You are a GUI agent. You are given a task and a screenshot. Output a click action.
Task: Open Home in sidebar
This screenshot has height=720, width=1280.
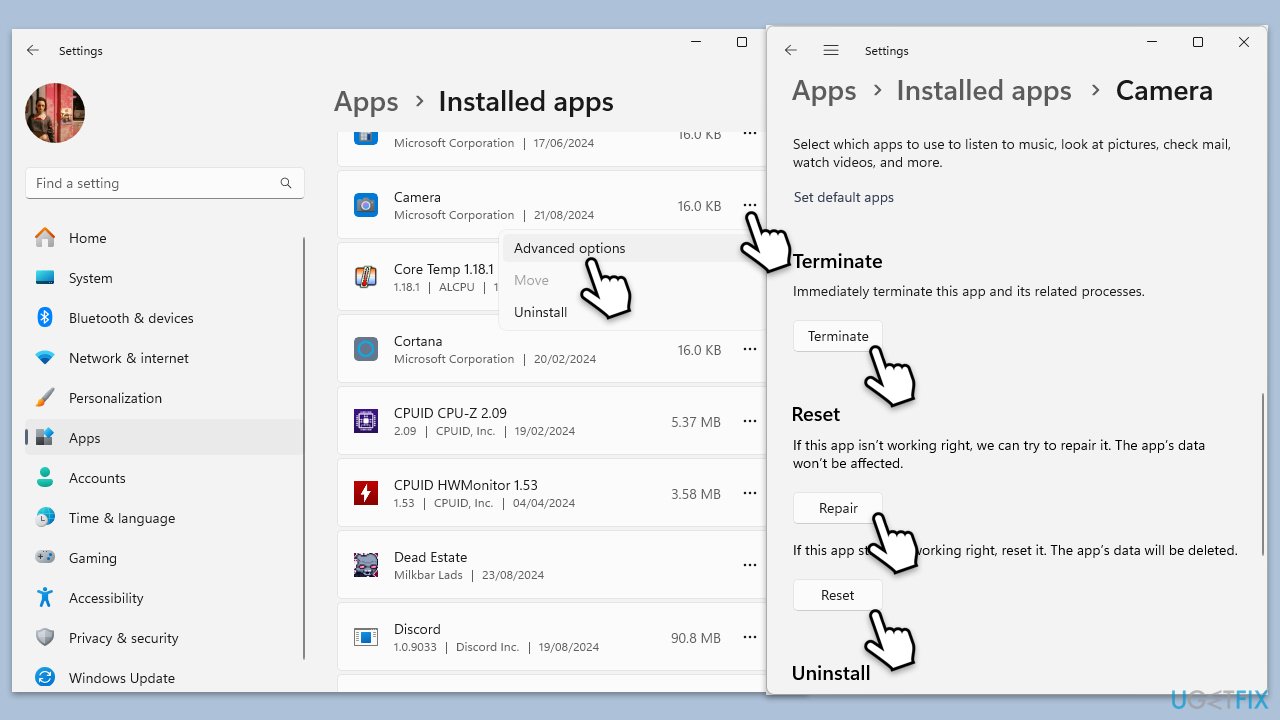pyautogui.click(x=165, y=238)
